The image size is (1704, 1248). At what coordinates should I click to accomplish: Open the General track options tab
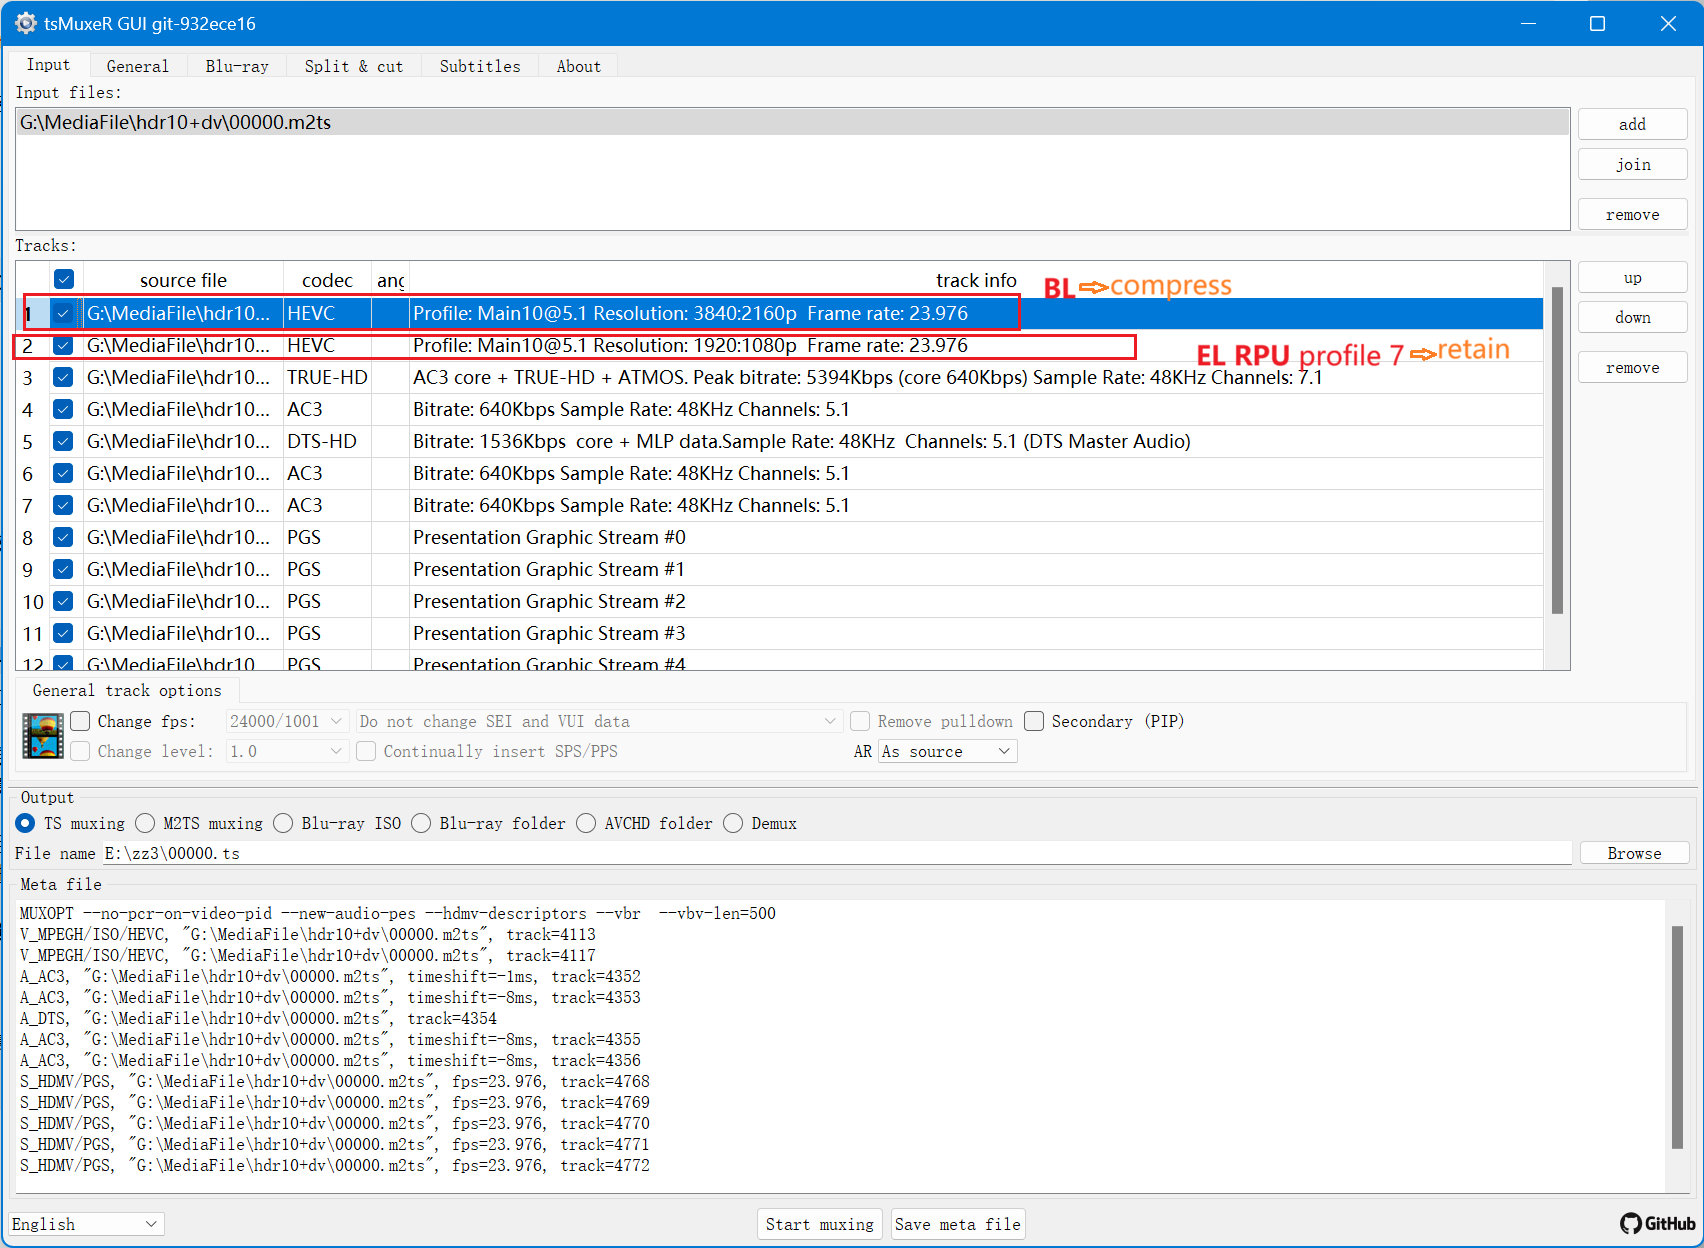click(127, 690)
